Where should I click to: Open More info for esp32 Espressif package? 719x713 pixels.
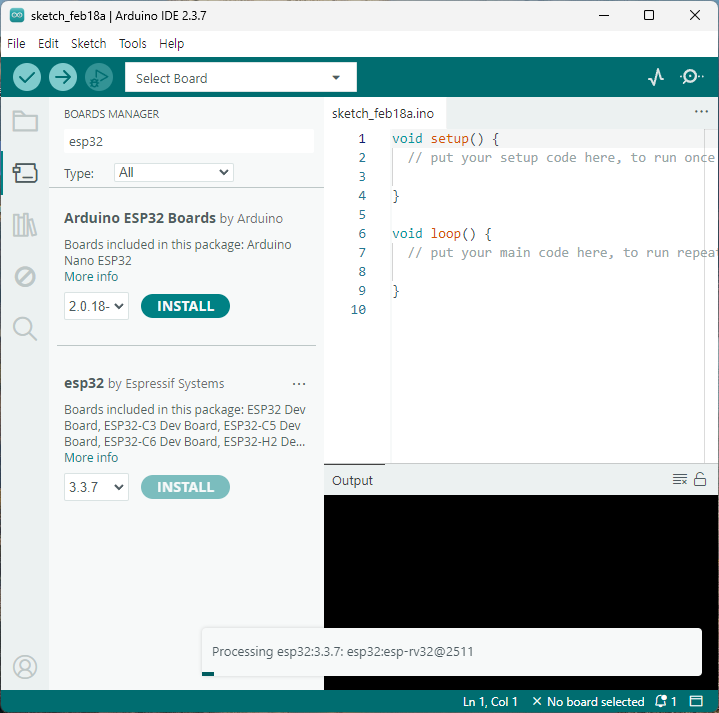tap(91, 458)
